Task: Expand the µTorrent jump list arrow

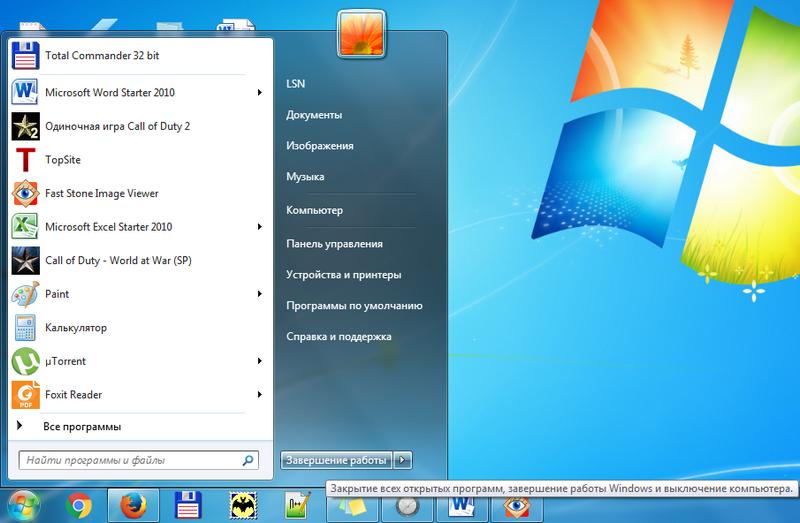Action: click(x=259, y=361)
